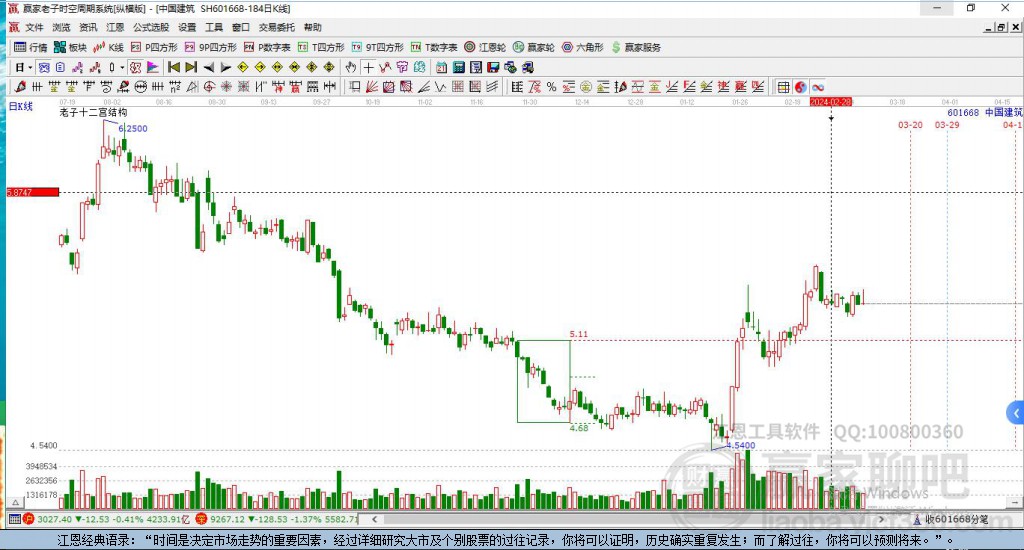
Task: Launch the 江恩轮 Gann wheel
Action: coord(485,47)
